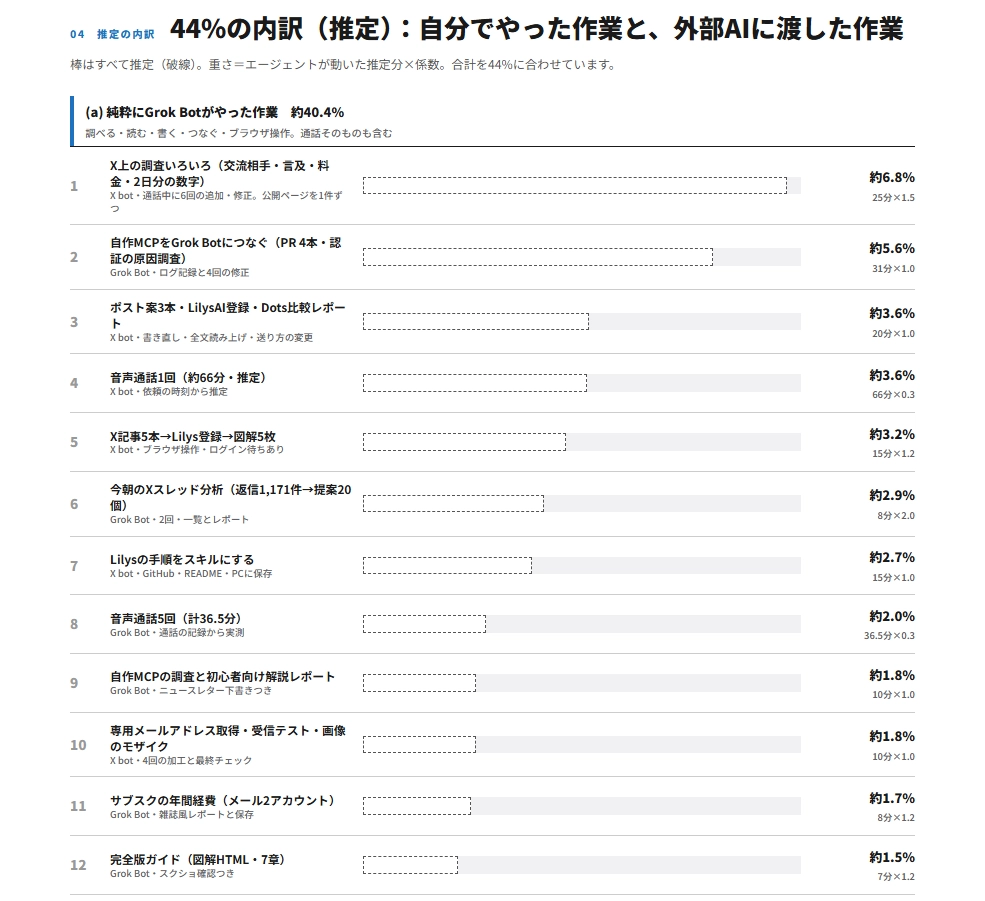The image size is (985, 901).
Task: Click the note X bot・GitHub・README・PCに保存
Action: [x=191, y=574]
